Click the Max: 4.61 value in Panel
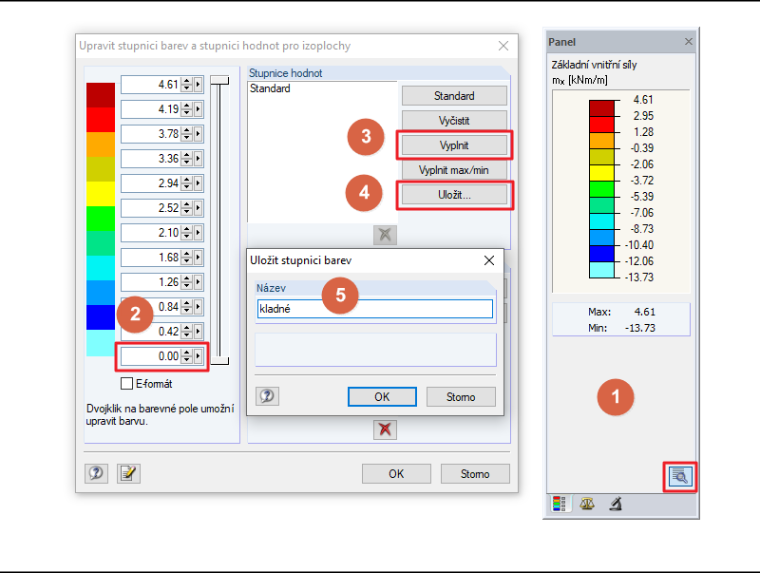The width and height of the screenshot is (760, 573). [645, 312]
